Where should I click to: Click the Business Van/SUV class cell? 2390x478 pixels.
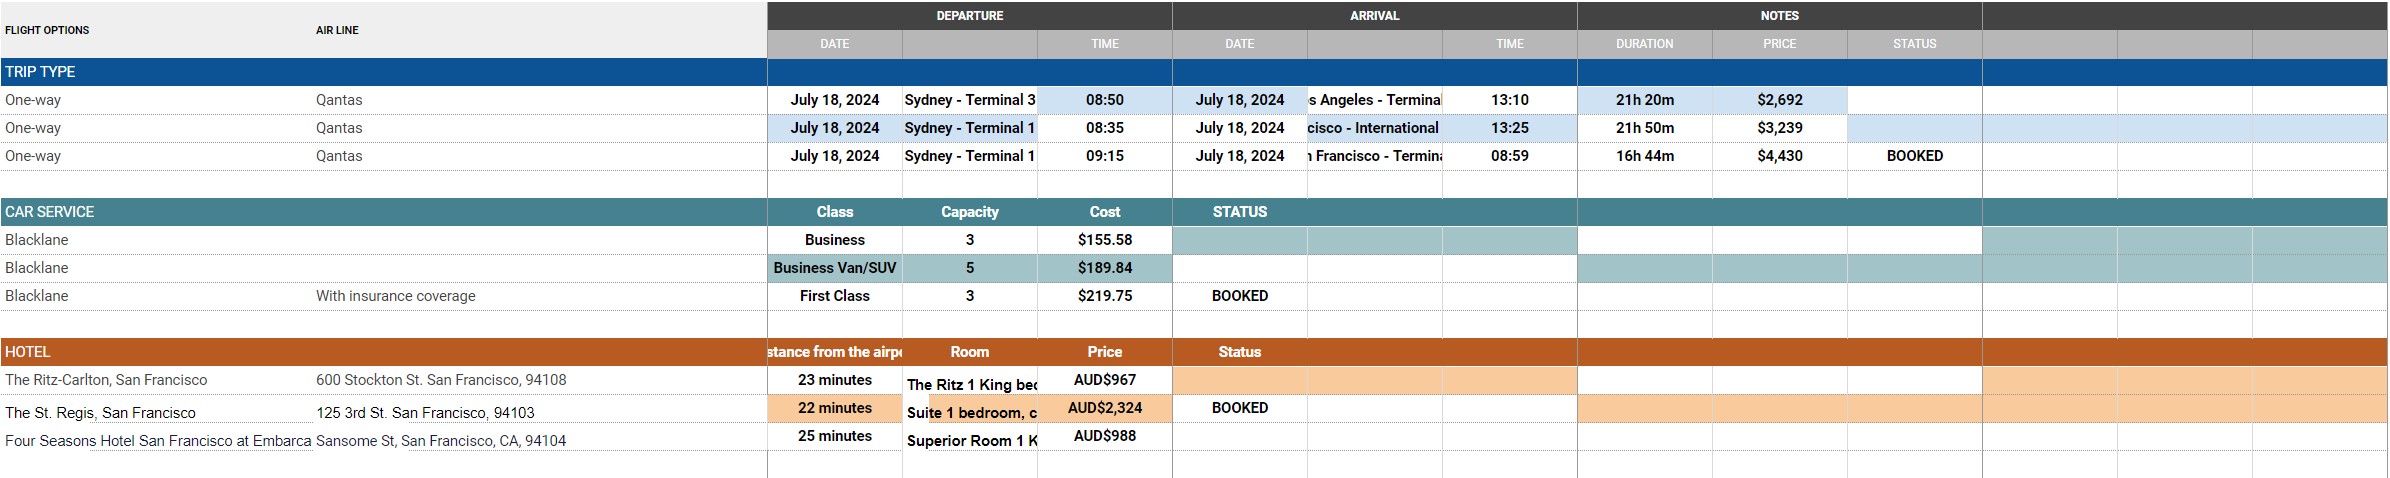pos(834,268)
